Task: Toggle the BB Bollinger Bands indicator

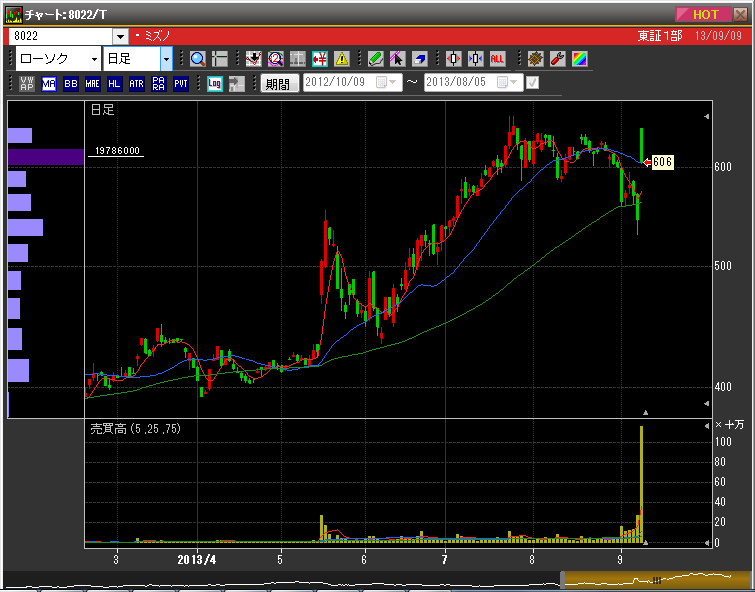Action: click(x=71, y=84)
